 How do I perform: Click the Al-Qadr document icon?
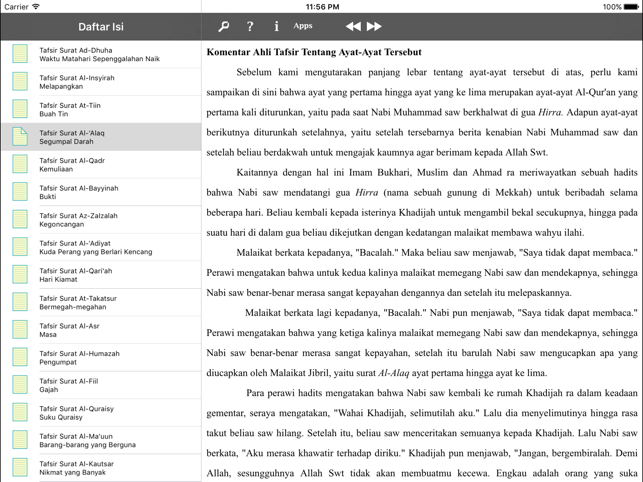coord(20,164)
